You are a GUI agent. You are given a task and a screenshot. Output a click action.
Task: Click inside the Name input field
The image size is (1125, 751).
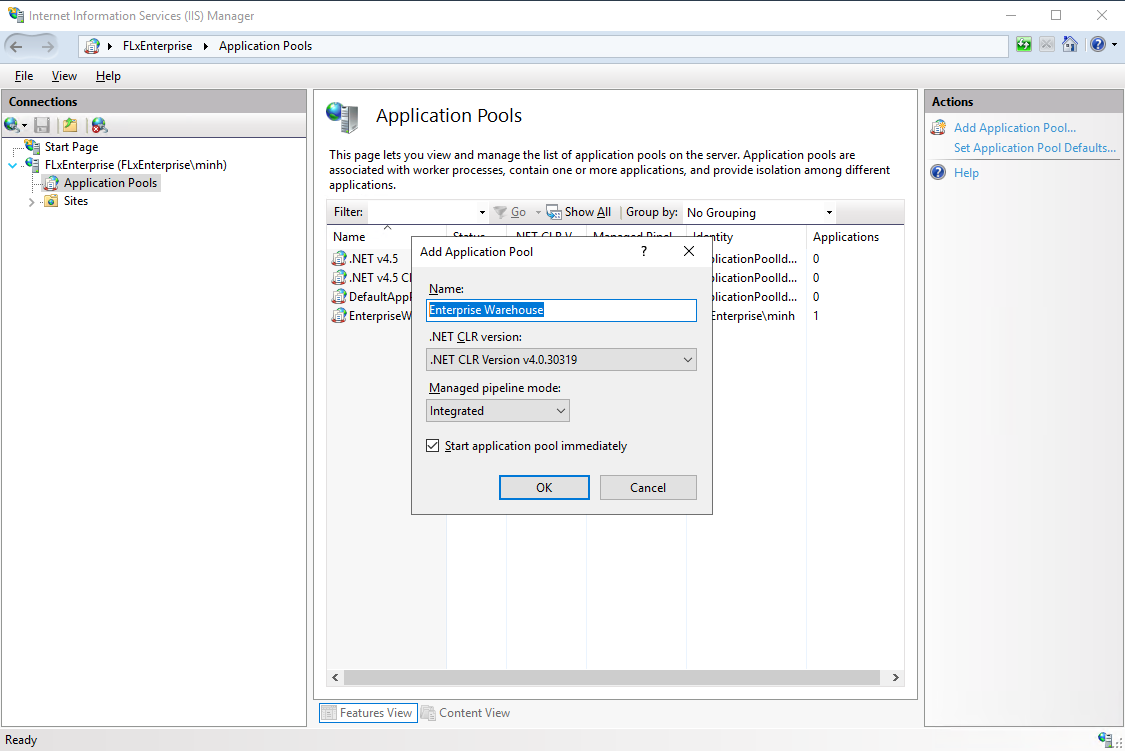[561, 310]
